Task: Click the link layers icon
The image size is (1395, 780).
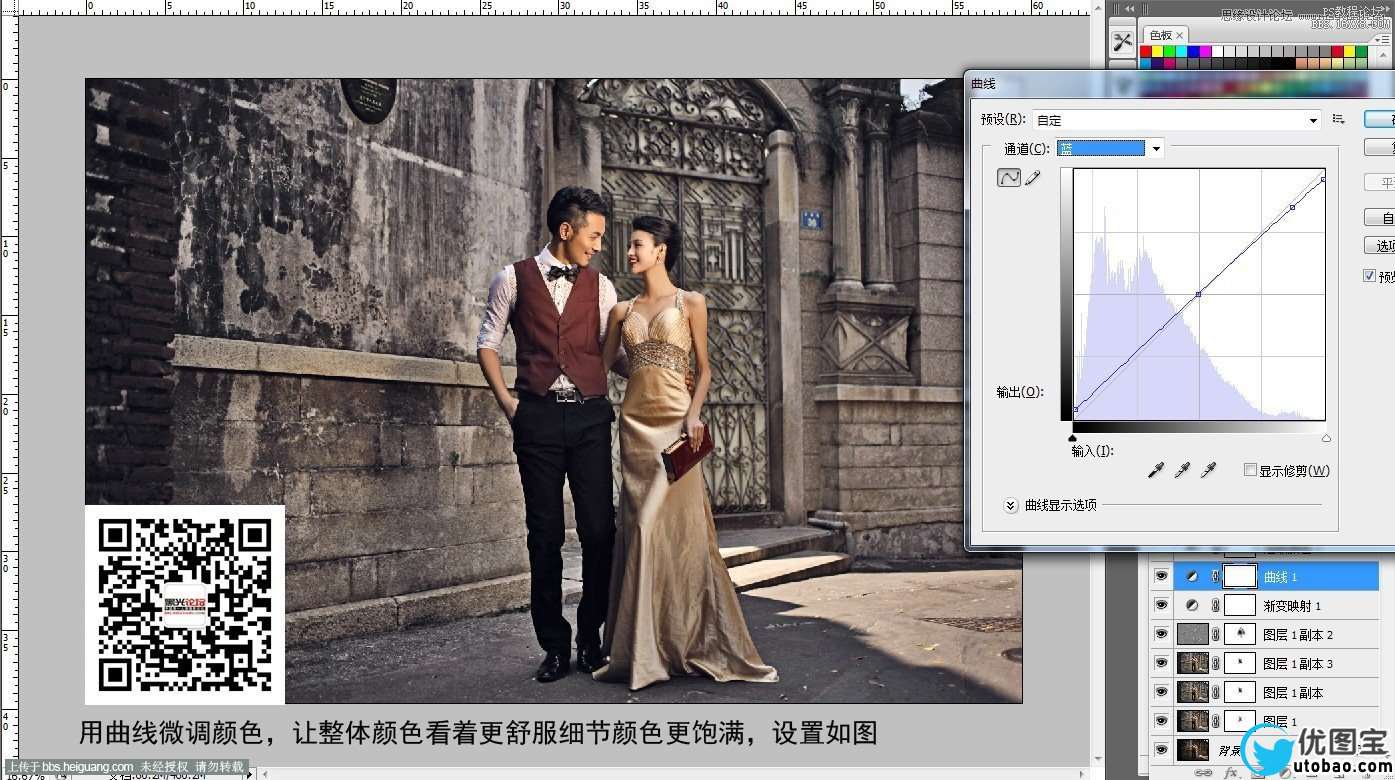Action: click(x=1205, y=773)
